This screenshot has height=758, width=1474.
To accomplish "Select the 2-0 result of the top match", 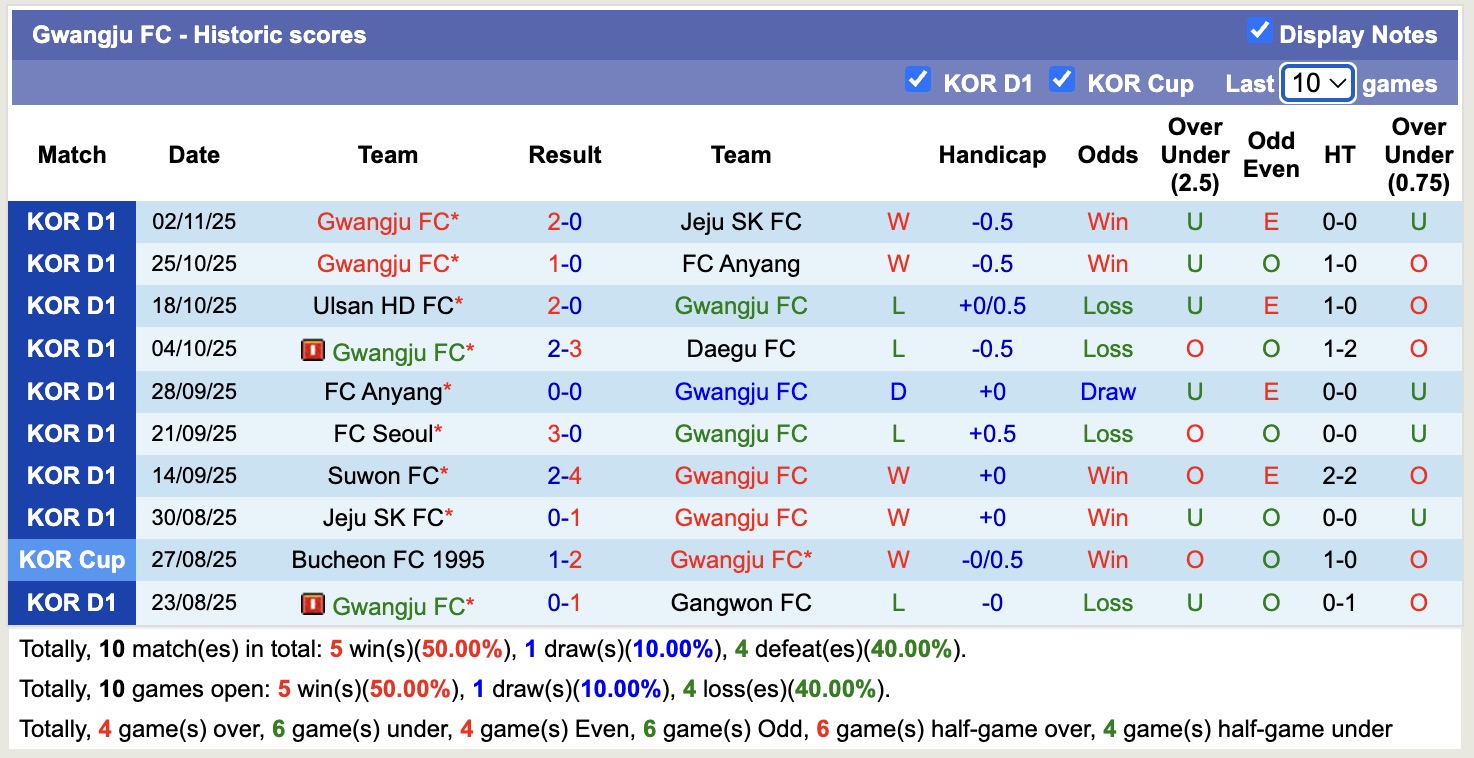I will (565, 222).
